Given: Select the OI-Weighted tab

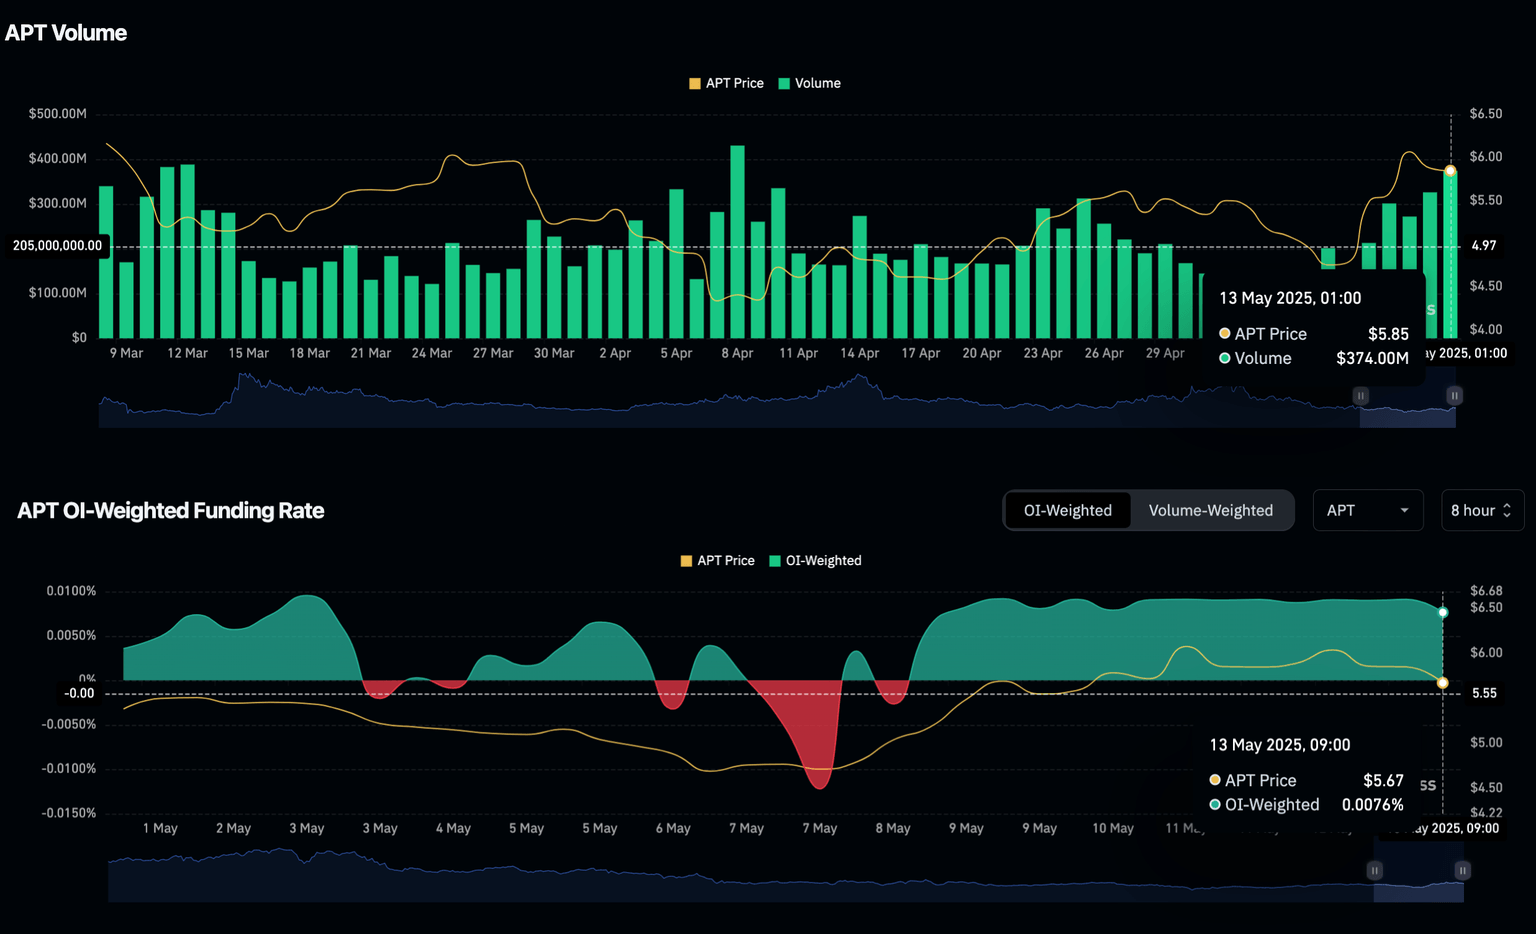Looking at the screenshot, I should point(1068,510).
